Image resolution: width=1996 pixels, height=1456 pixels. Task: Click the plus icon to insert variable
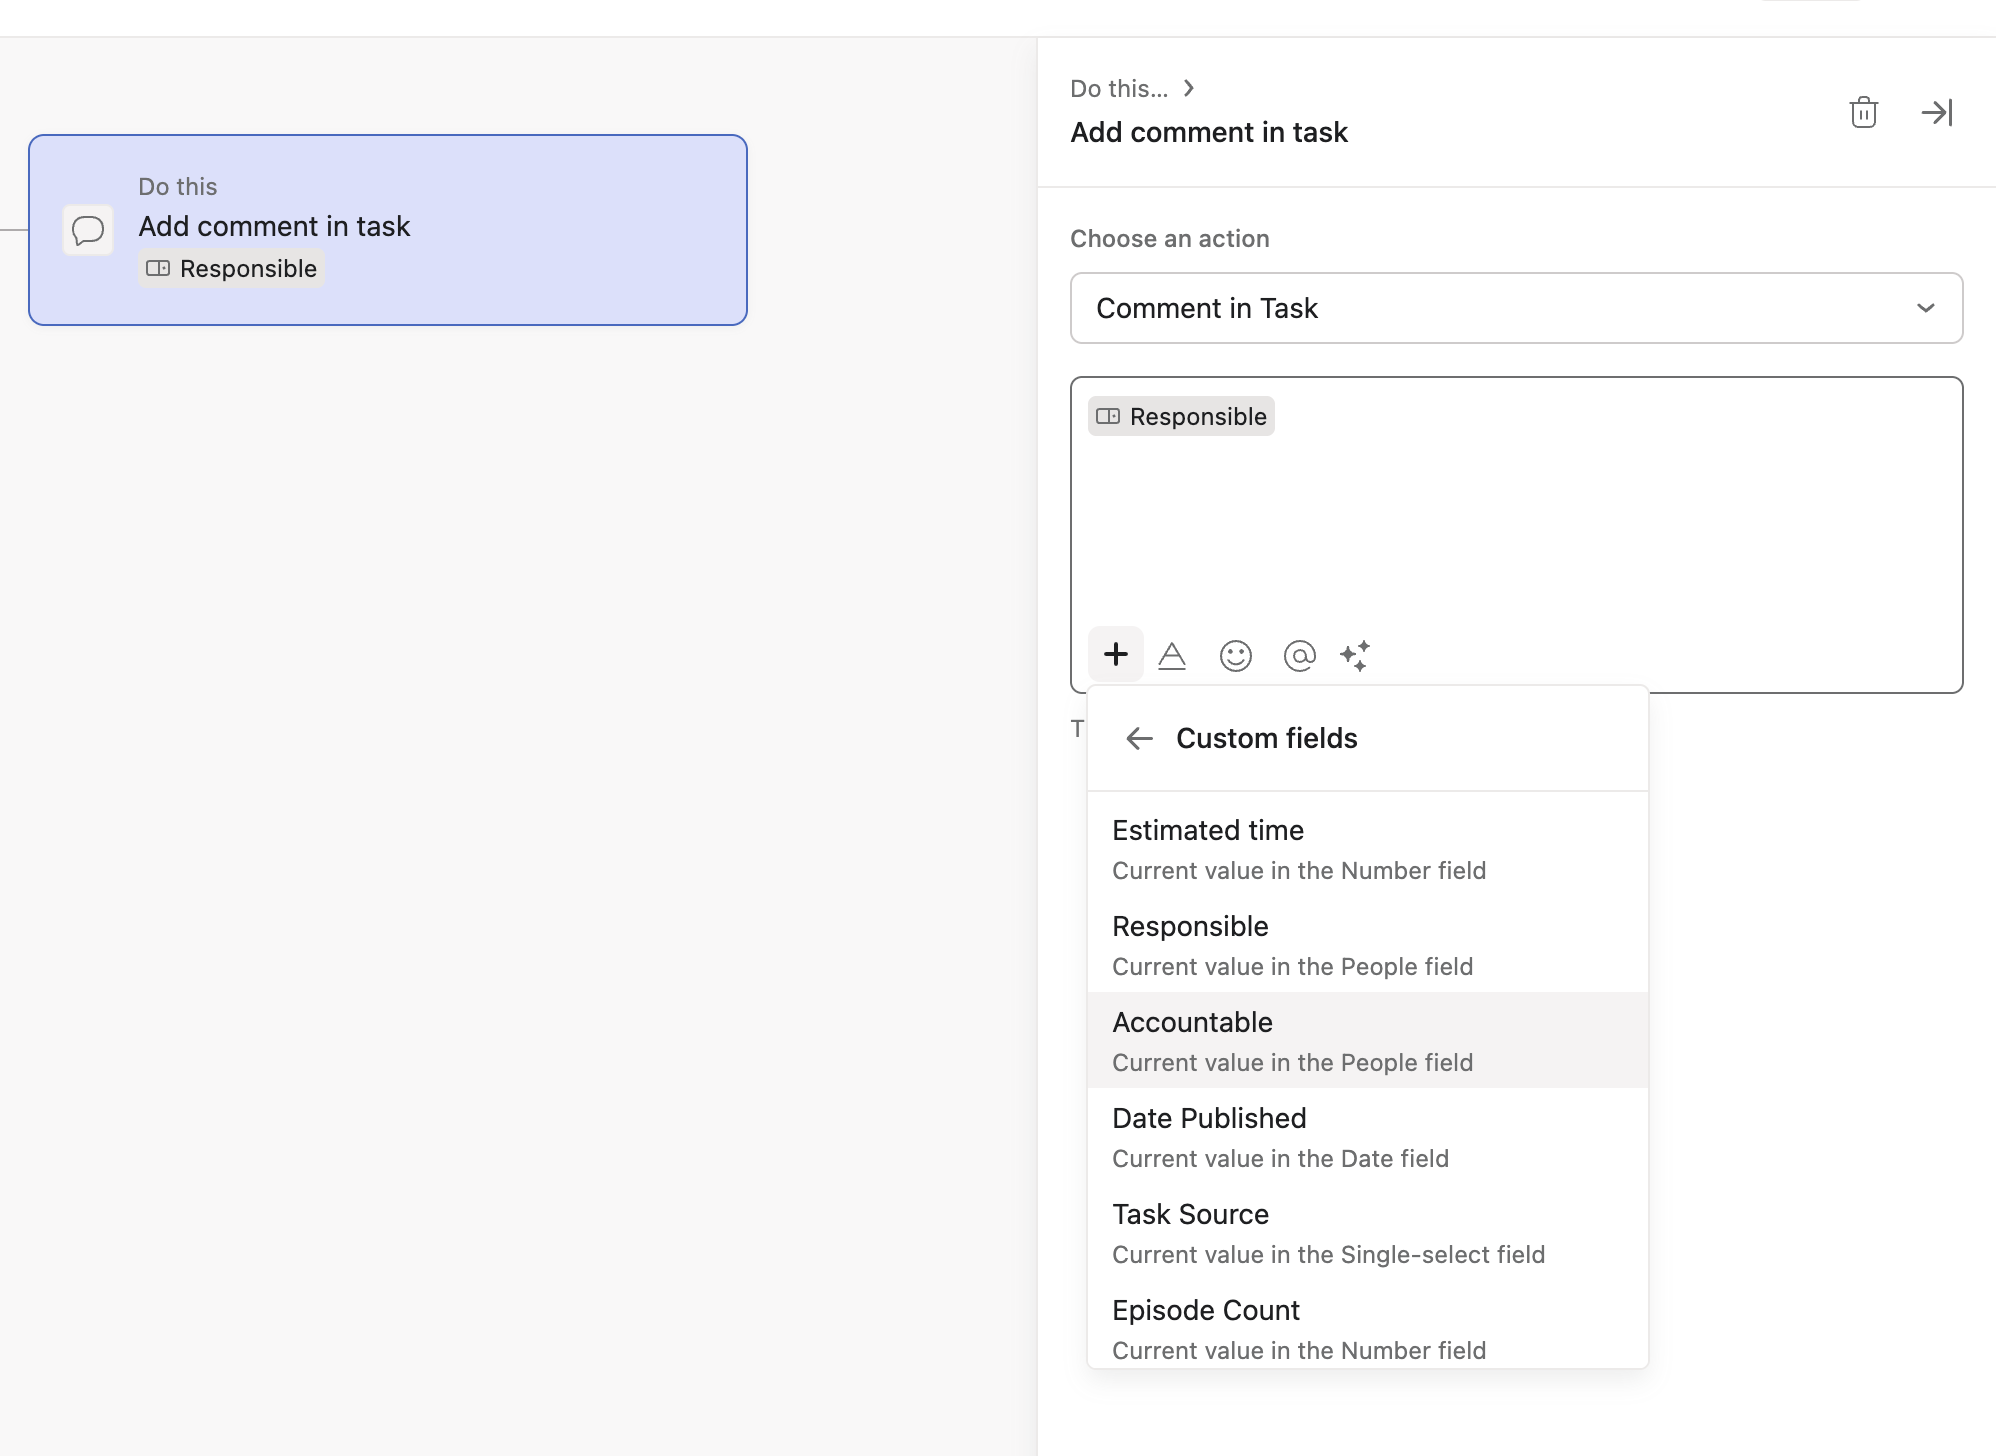[1115, 655]
